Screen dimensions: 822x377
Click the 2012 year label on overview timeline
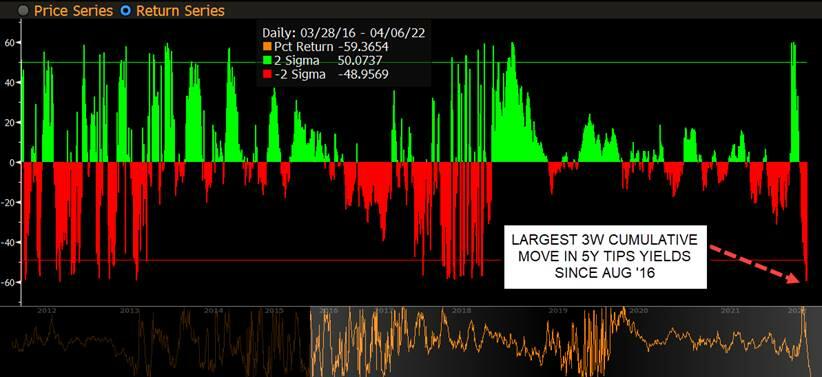(46, 311)
